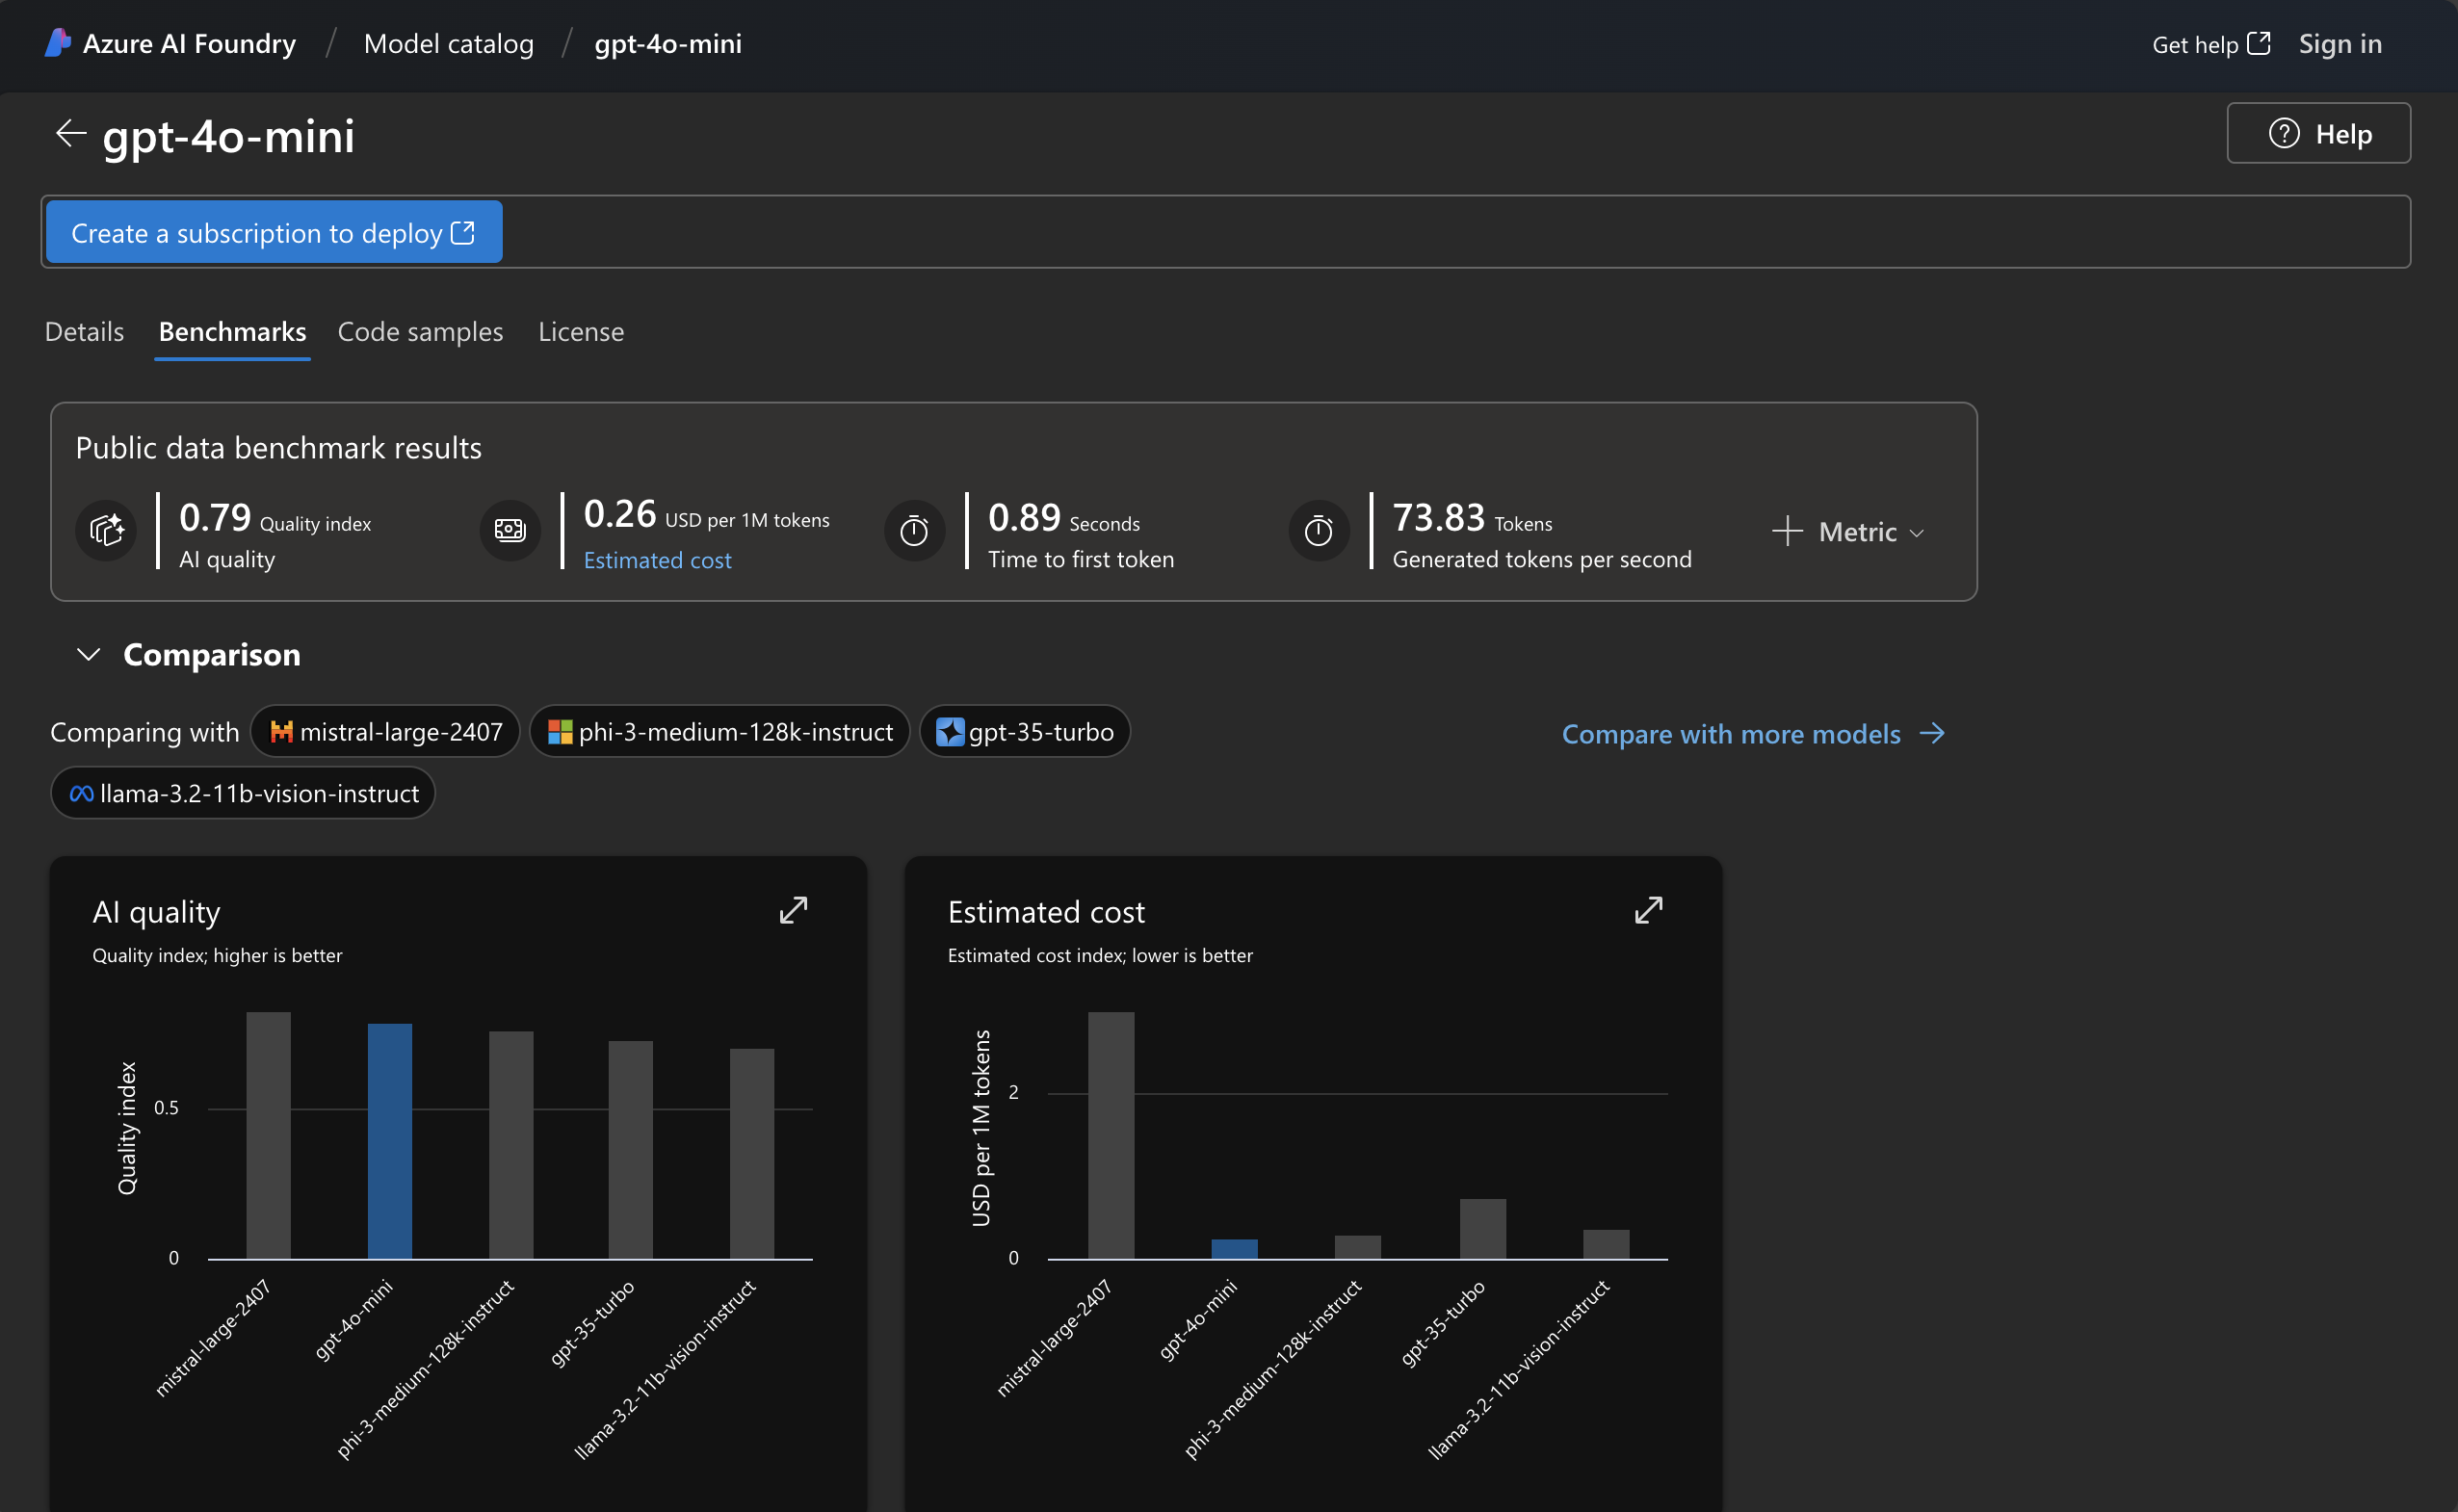The height and width of the screenshot is (1512, 2458).
Task: Click the blue gpt-4o-mini bar in Estimated cost chart
Action: 1235,1249
